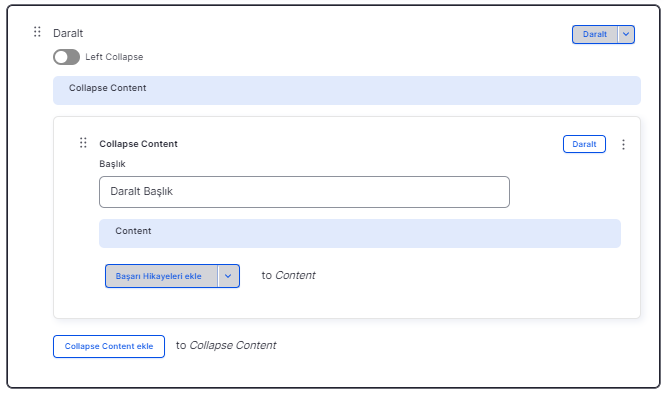Click the Daralt button inside Collapse Content card
This screenshot has width=664, height=393.
click(x=584, y=144)
